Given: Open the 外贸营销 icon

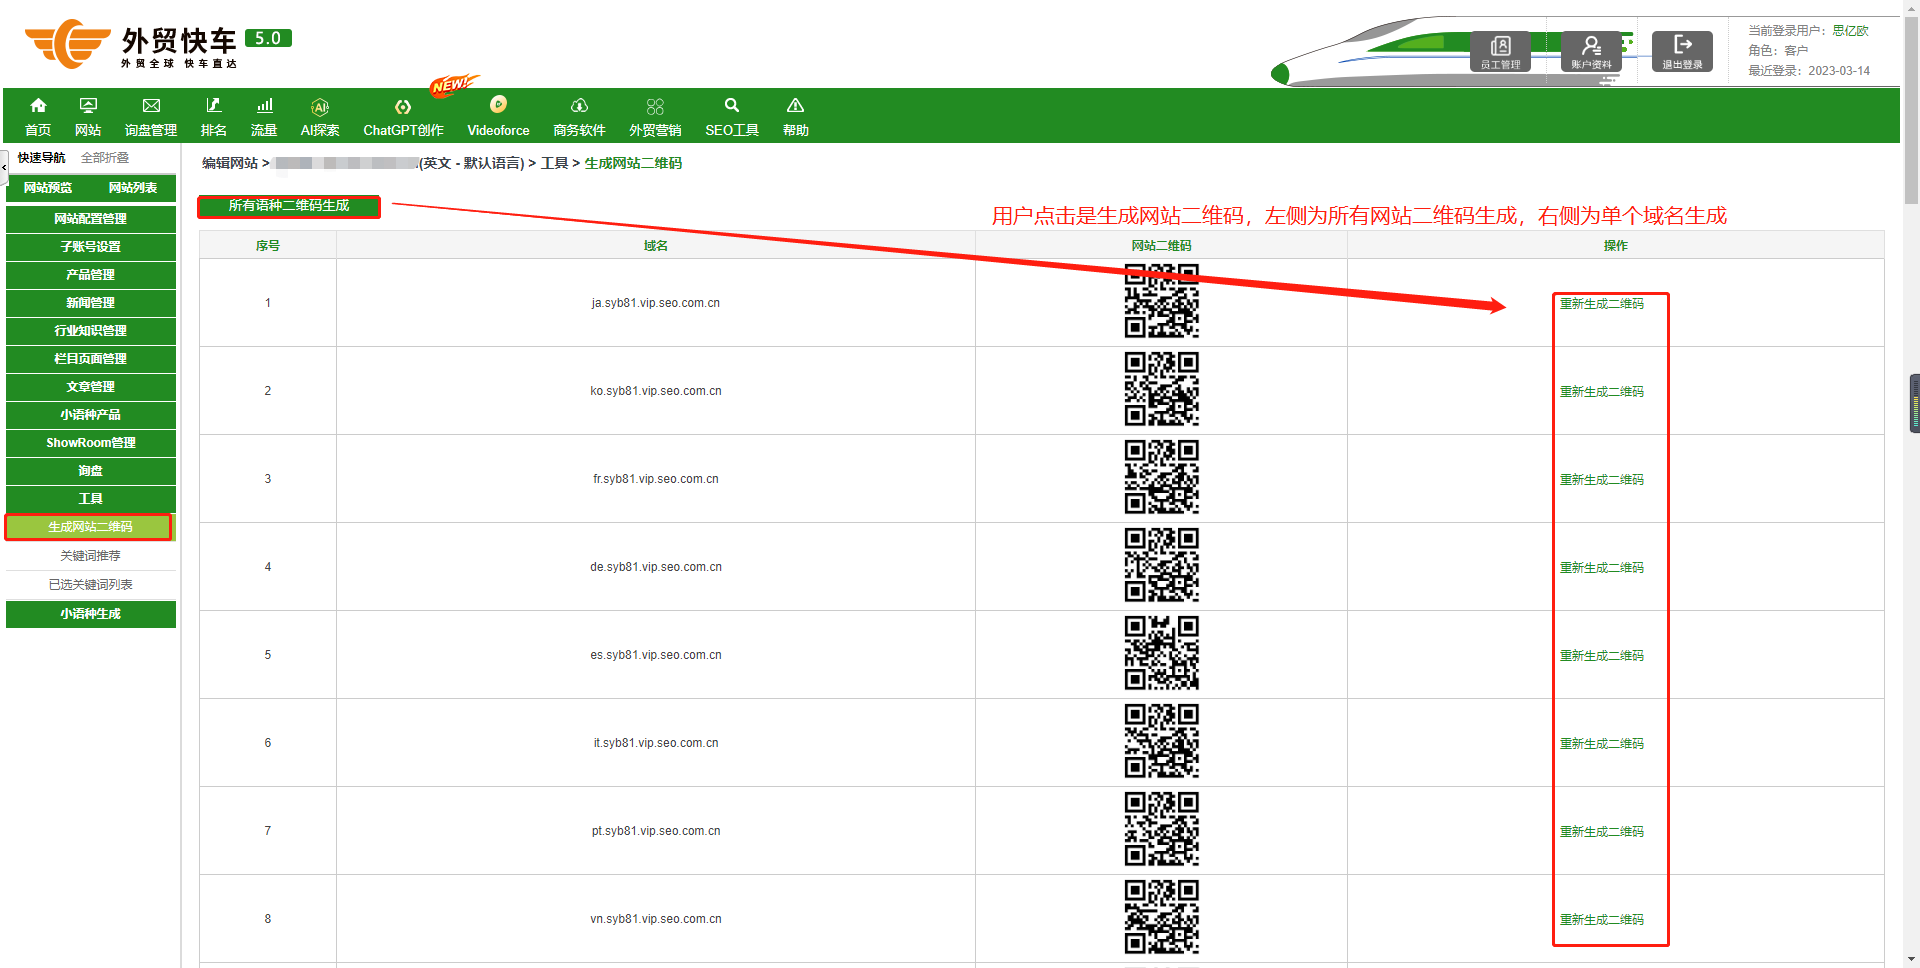Looking at the screenshot, I should [655, 106].
